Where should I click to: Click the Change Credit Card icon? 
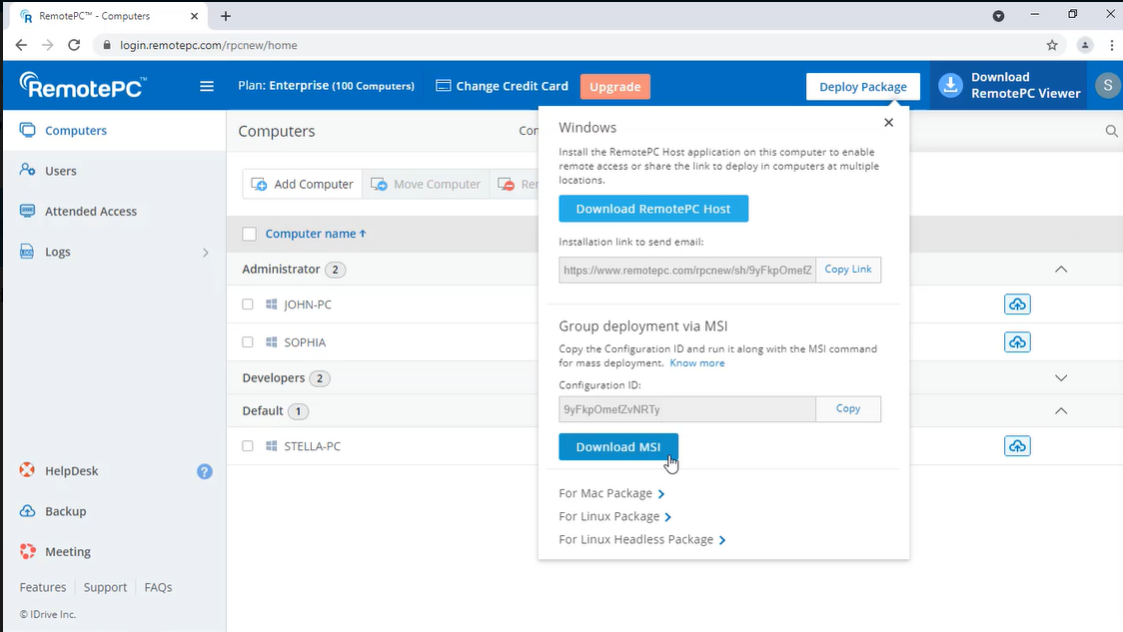(x=443, y=85)
